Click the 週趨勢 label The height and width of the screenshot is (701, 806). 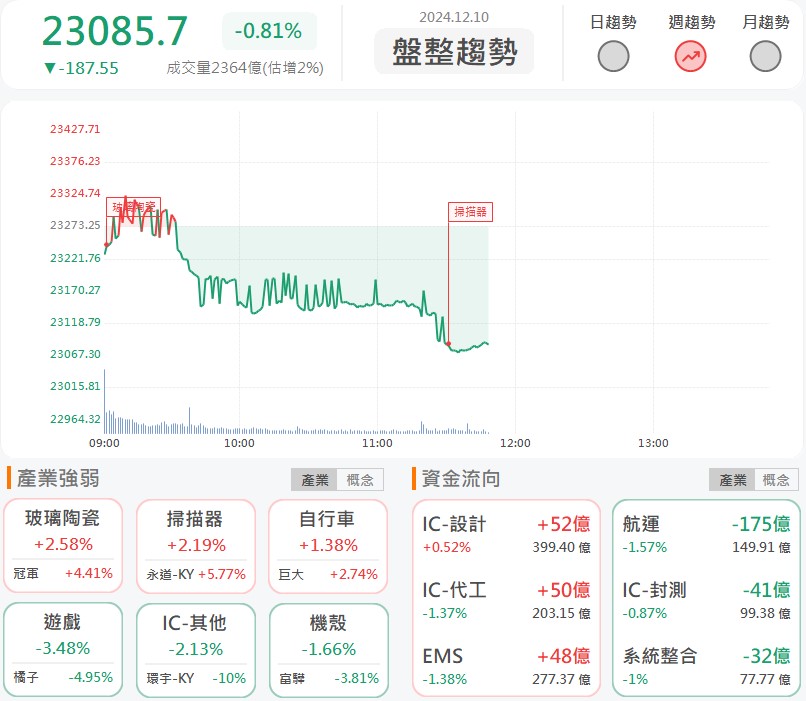tap(691, 22)
